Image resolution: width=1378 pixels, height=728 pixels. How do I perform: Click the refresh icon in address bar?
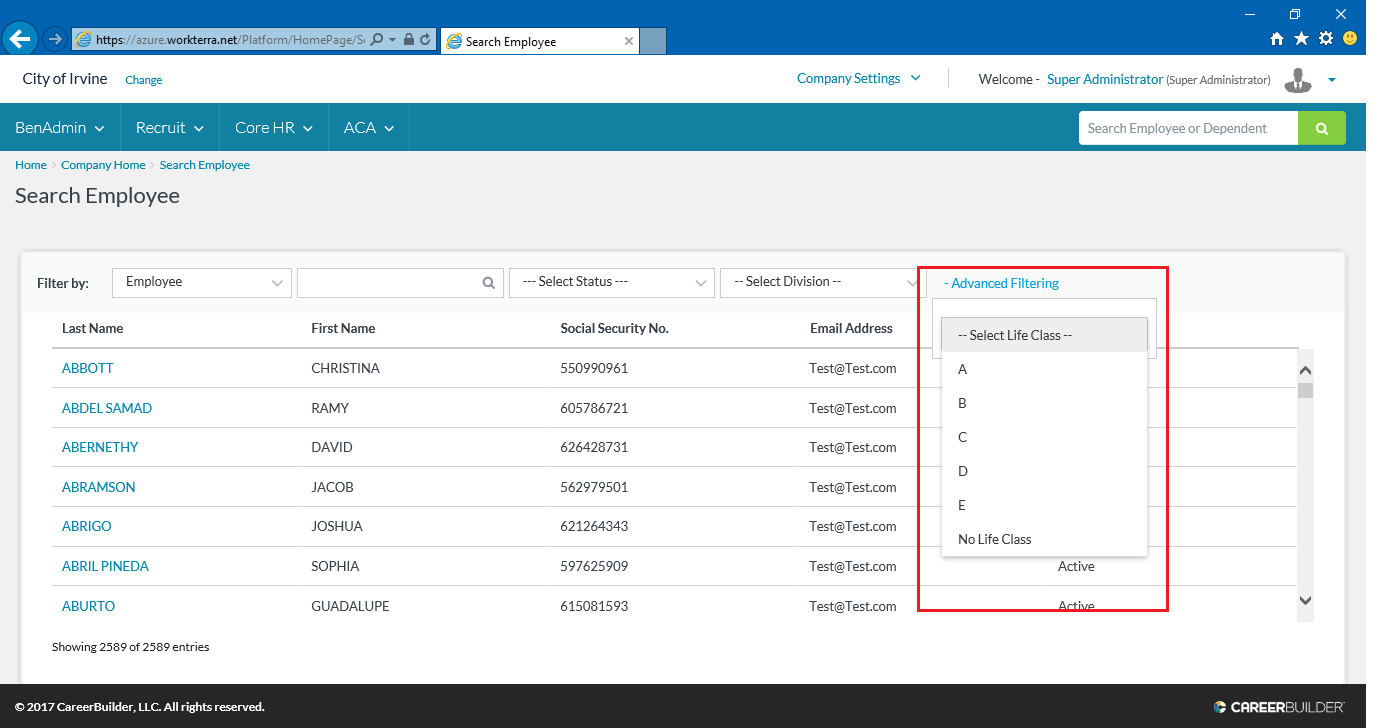pyautogui.click(x=426, y=40)
